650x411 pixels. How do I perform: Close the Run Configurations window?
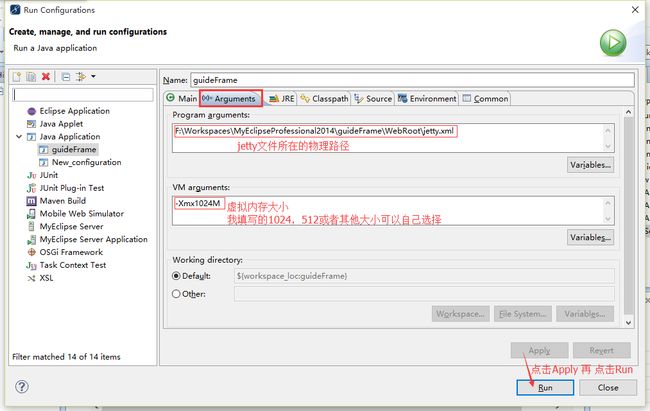pos(635,10)
